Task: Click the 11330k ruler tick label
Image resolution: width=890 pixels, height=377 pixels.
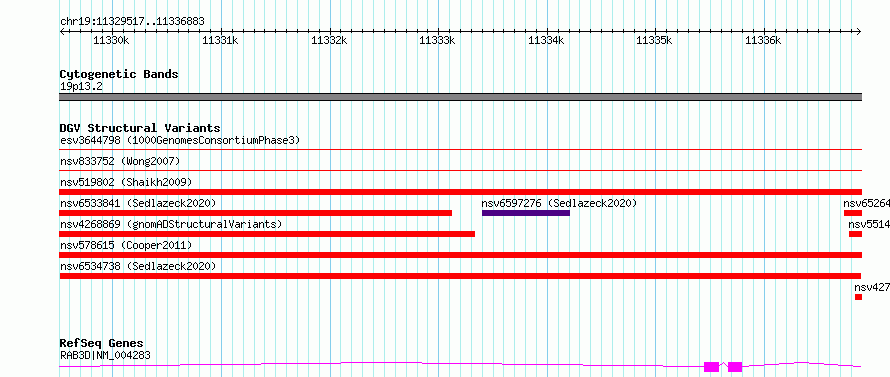Action: coord(111,40)
